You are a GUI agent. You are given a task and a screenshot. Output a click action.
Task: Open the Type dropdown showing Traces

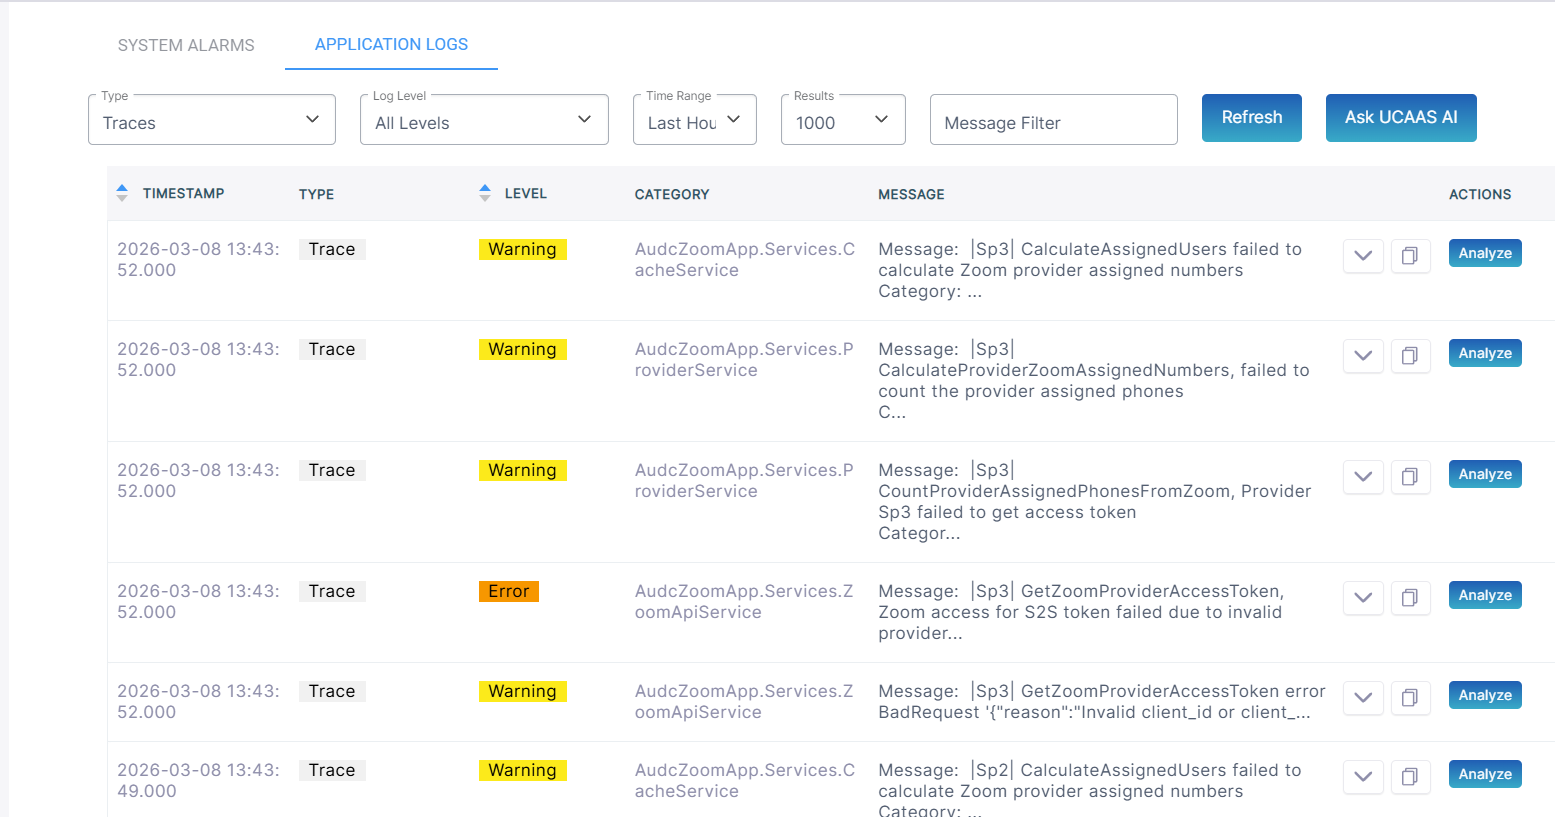click(212, 121)
